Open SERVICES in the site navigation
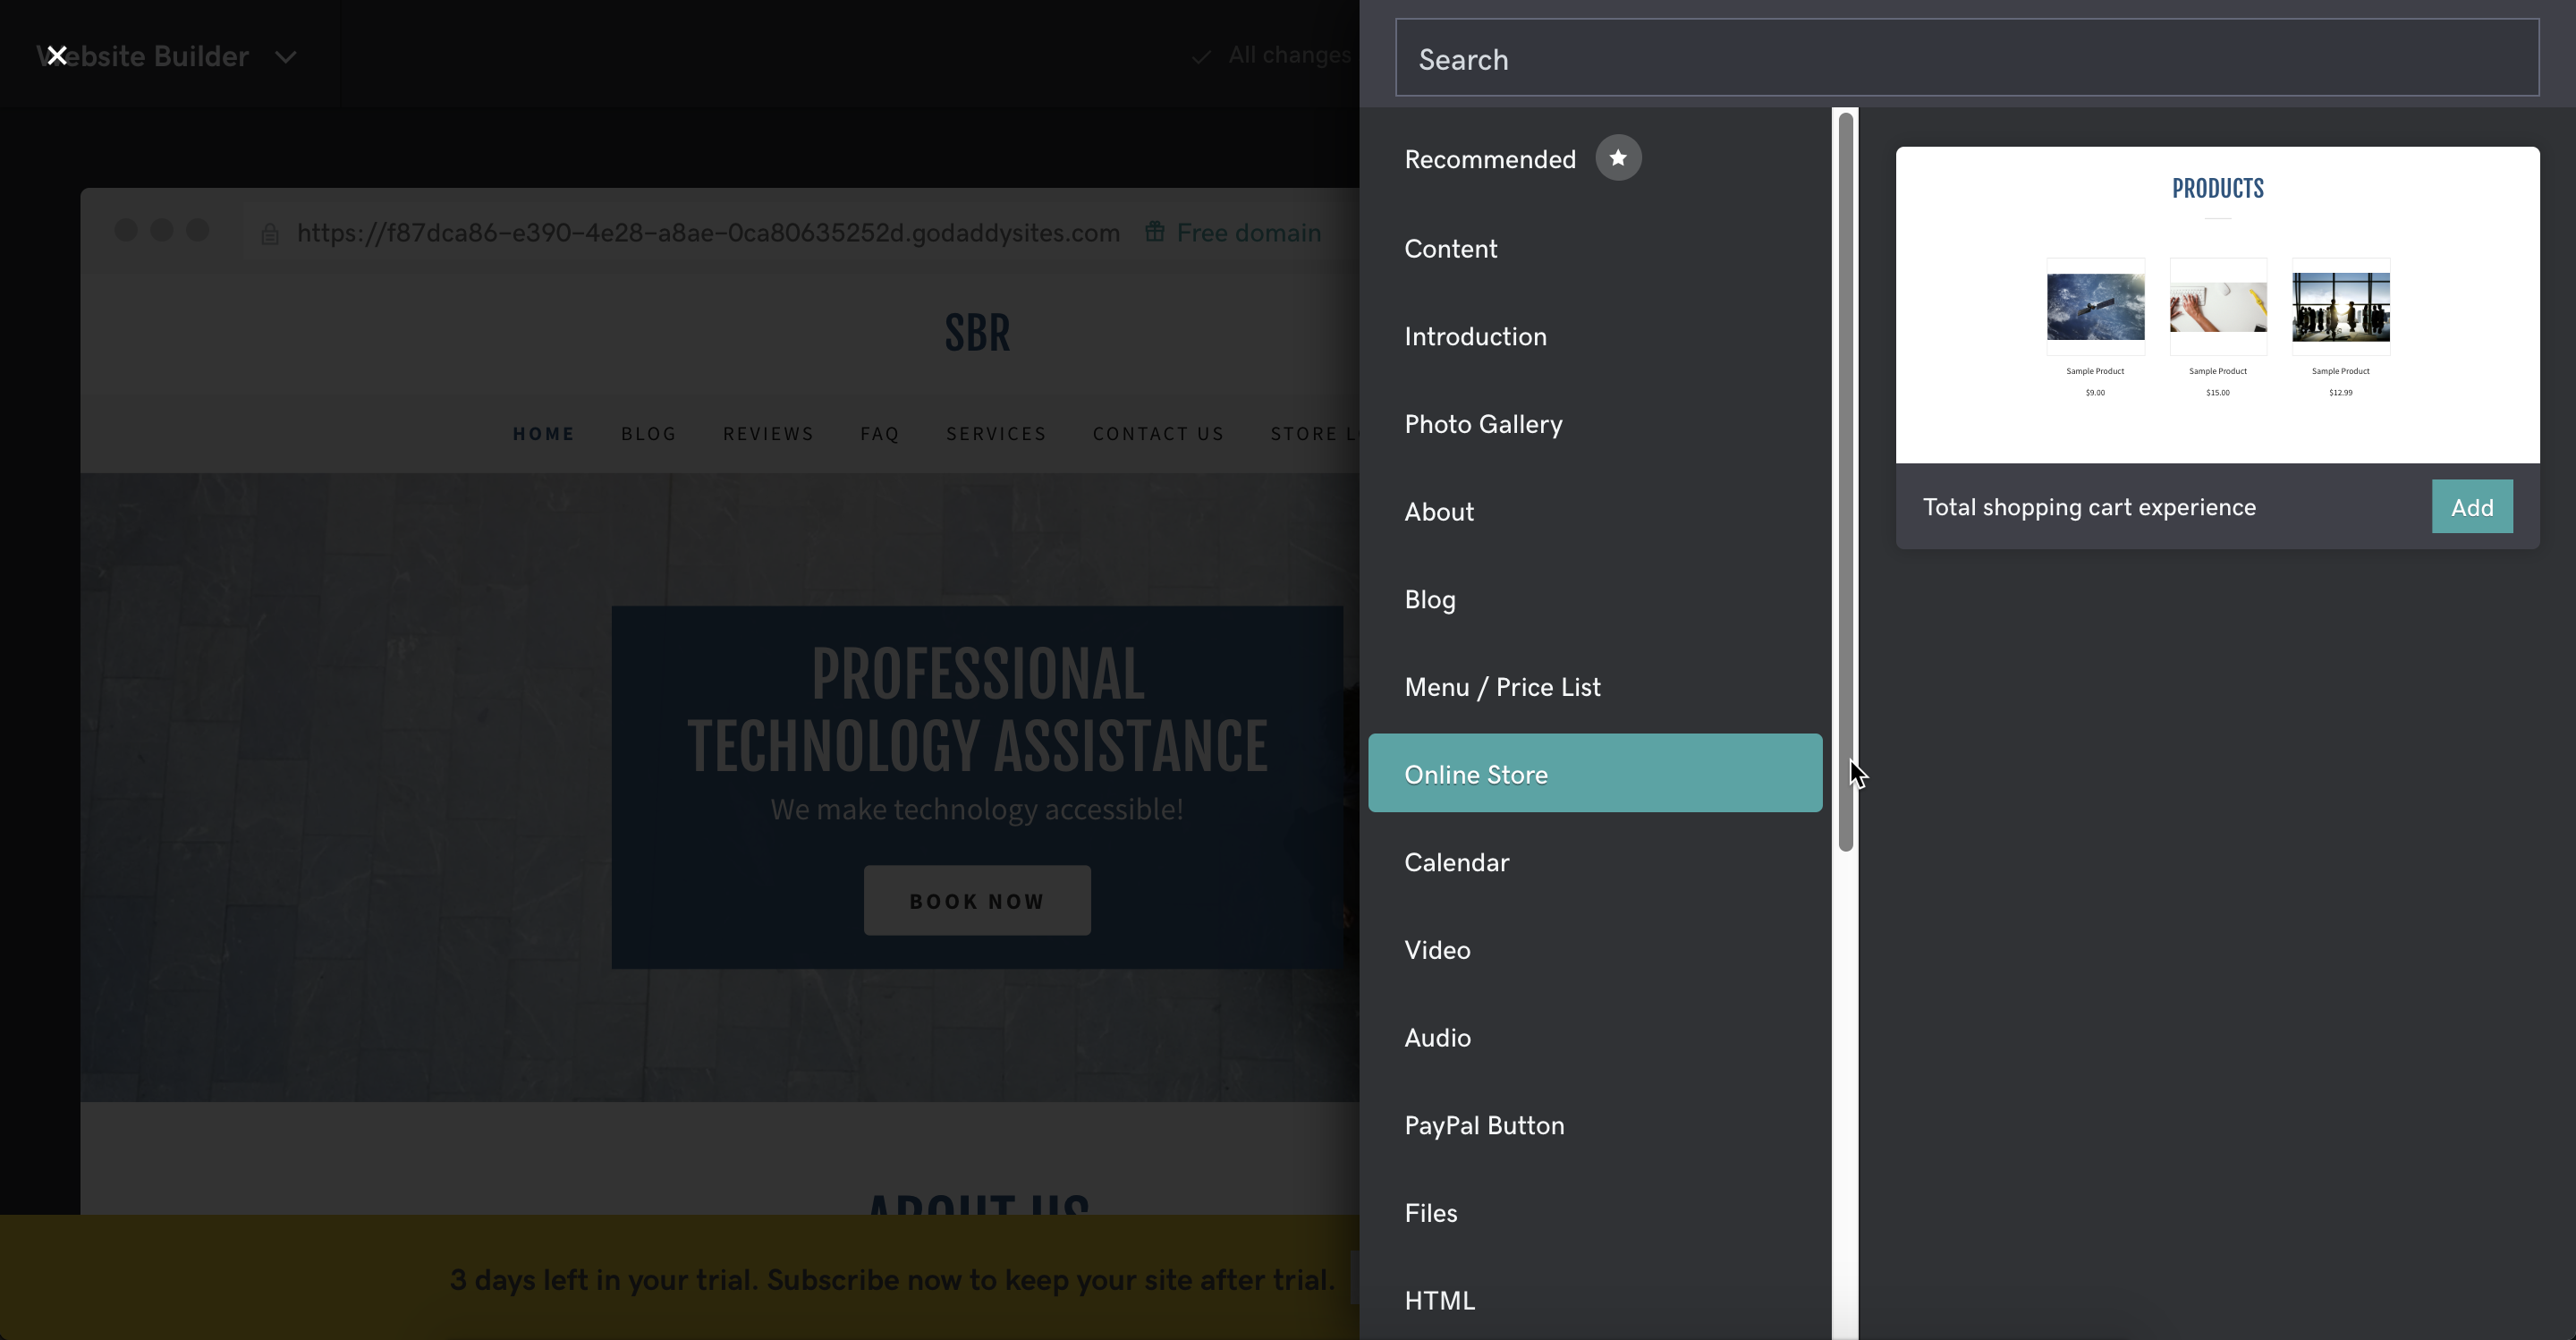This screenshot has height=1340, width=2576. click(x=996, y=434)
